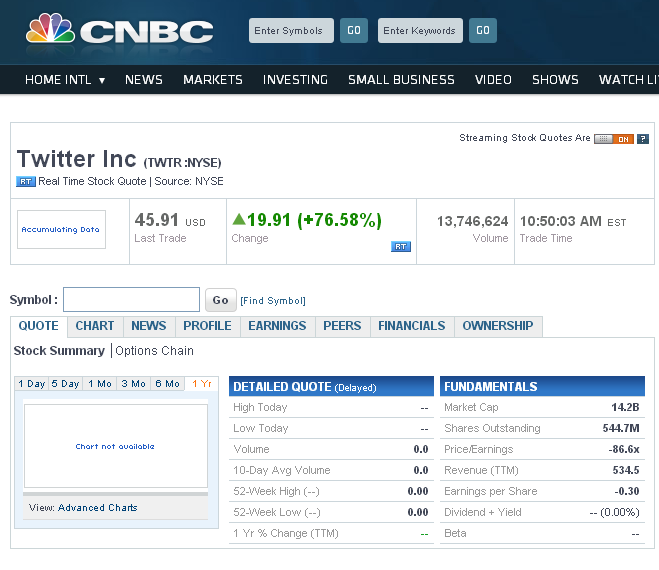Select the 1 Mo chart range
Image resolution: width=659 pixels, height=570 pixels.
[100, 384]
